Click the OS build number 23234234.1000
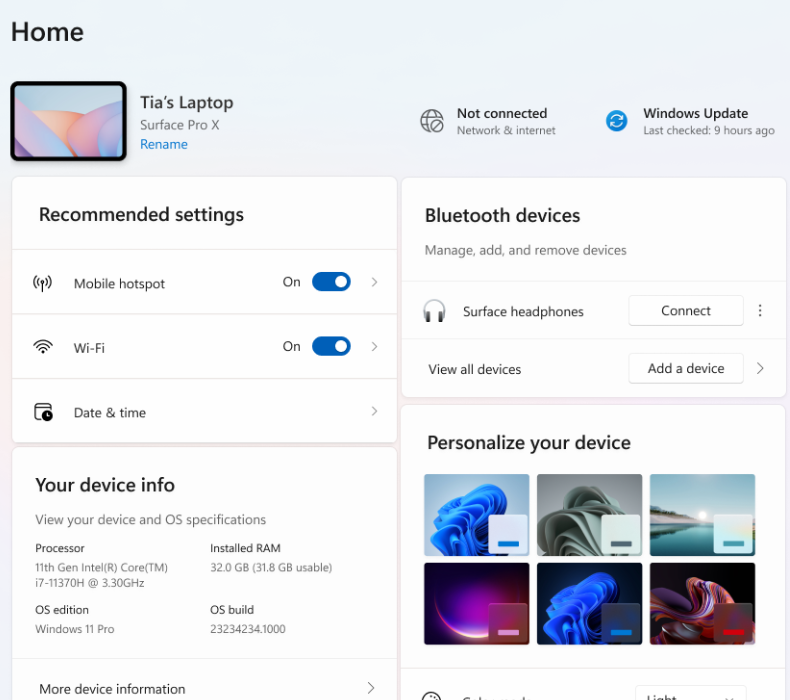Screen dimensions: 790x700 coord(247,629)
